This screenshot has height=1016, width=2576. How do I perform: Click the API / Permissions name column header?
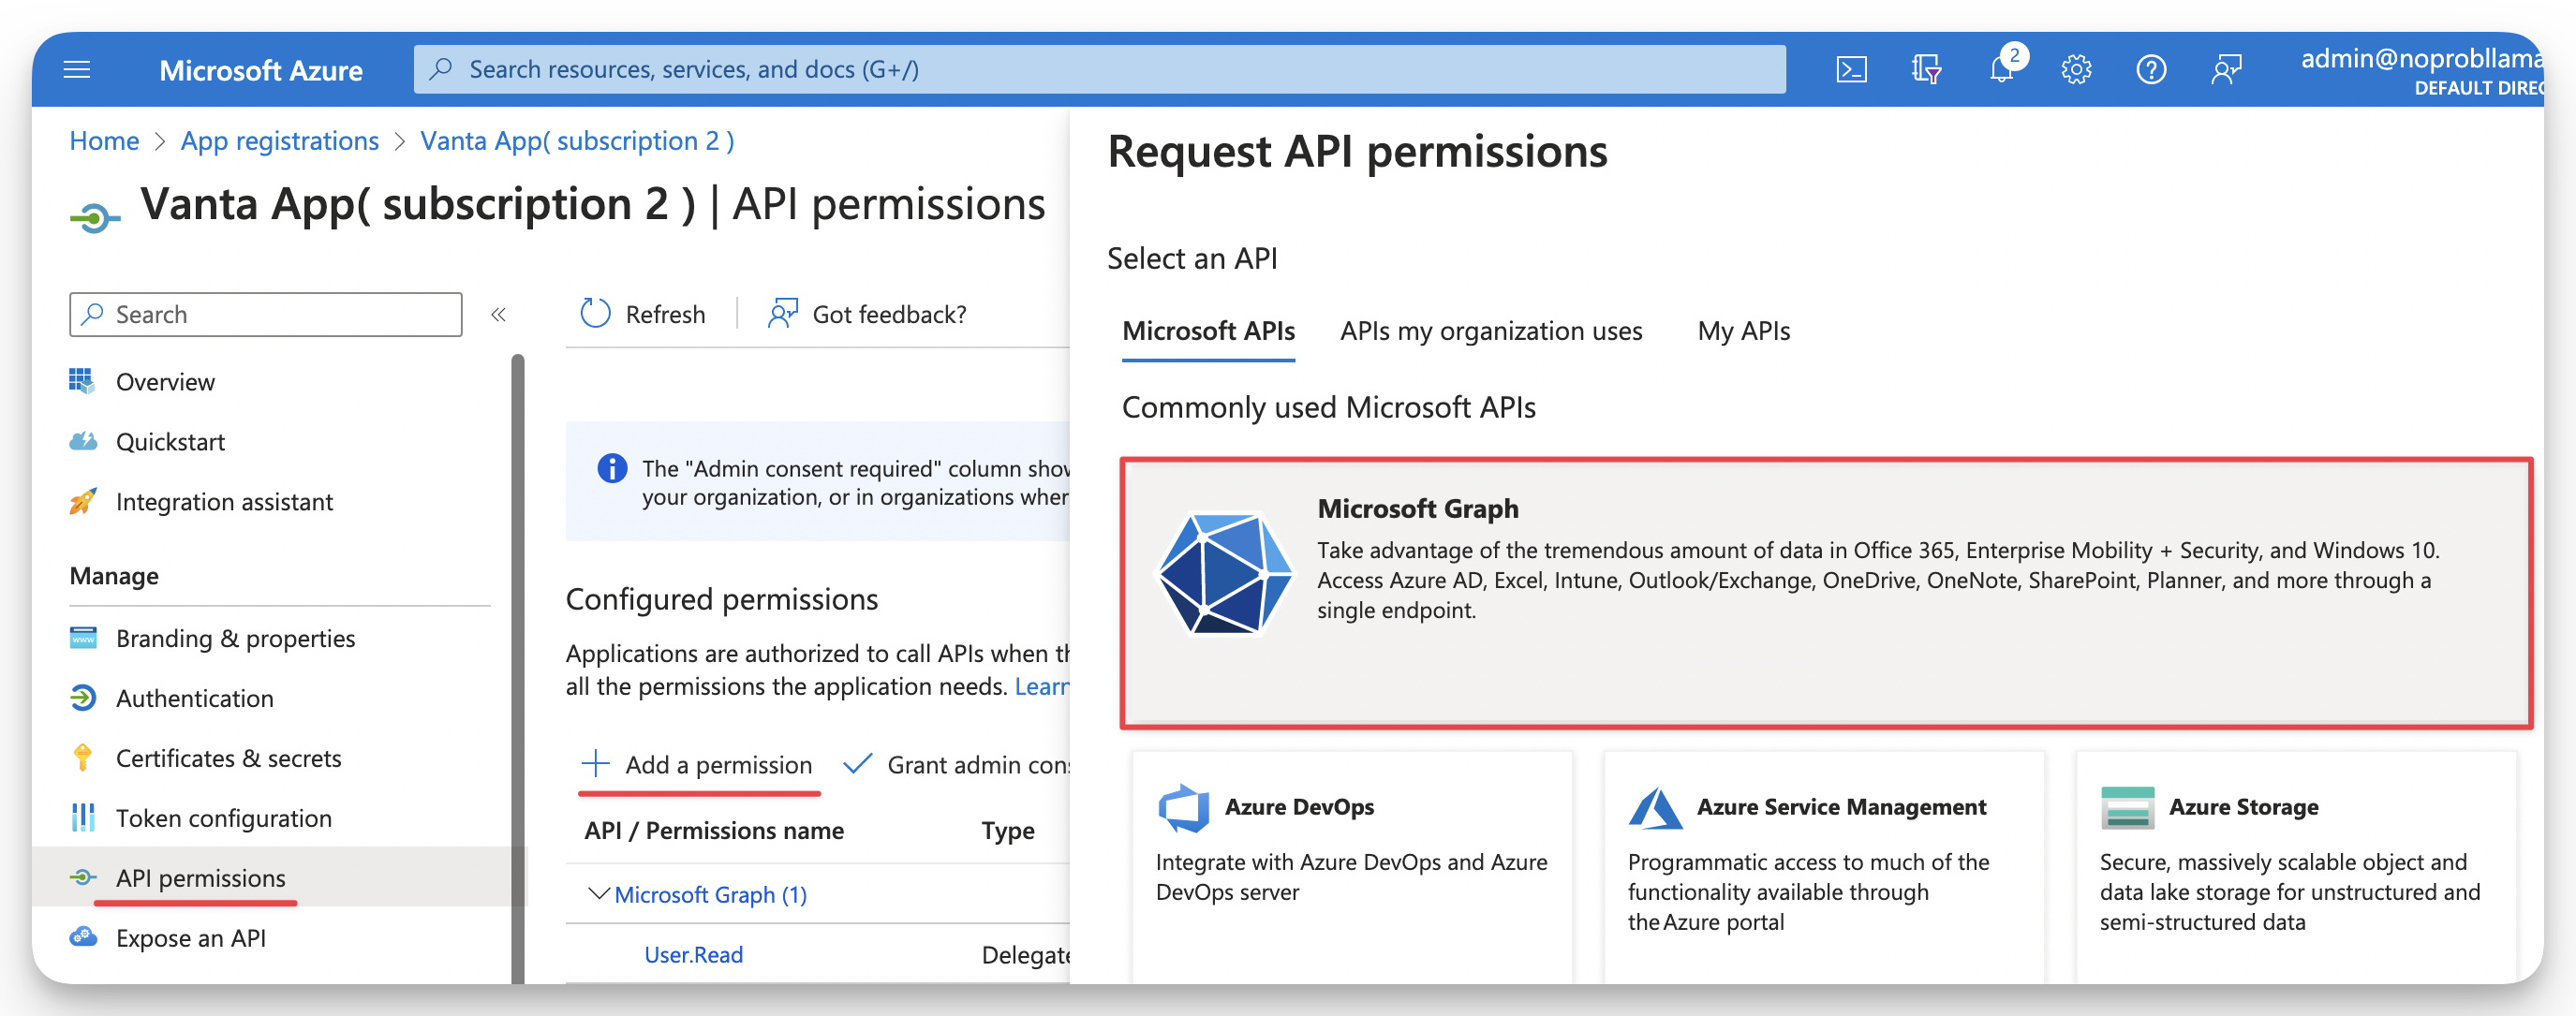pyautogui.click(x=714, y=830)
